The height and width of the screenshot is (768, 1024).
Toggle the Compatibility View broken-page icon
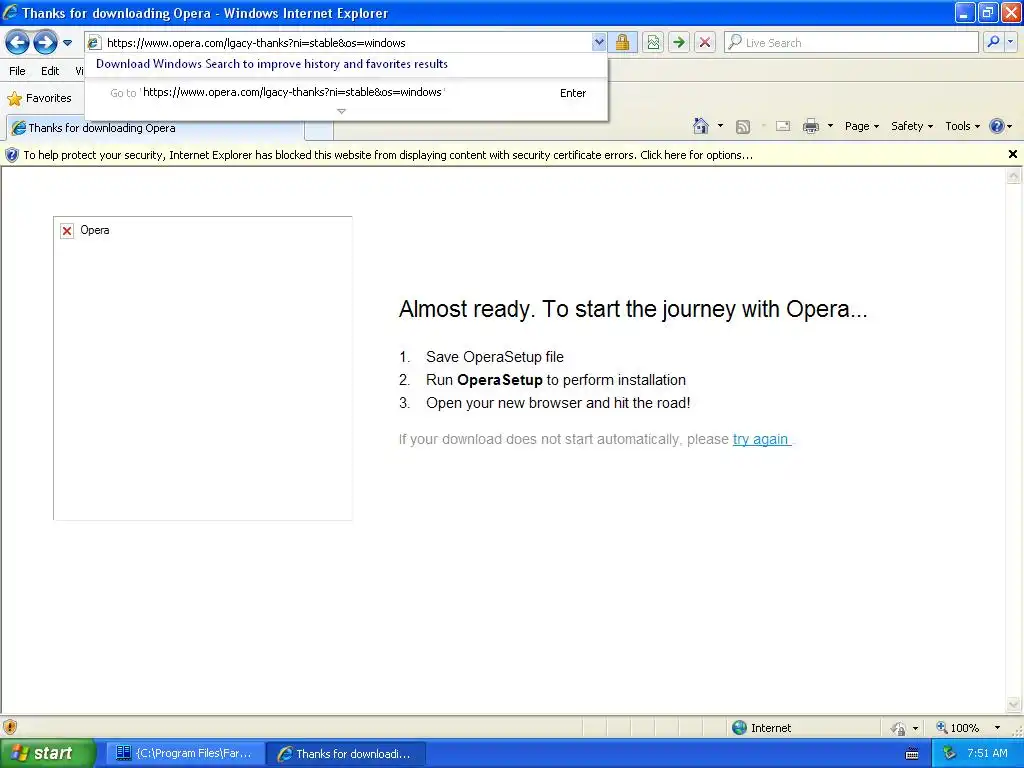pos(653,43)
